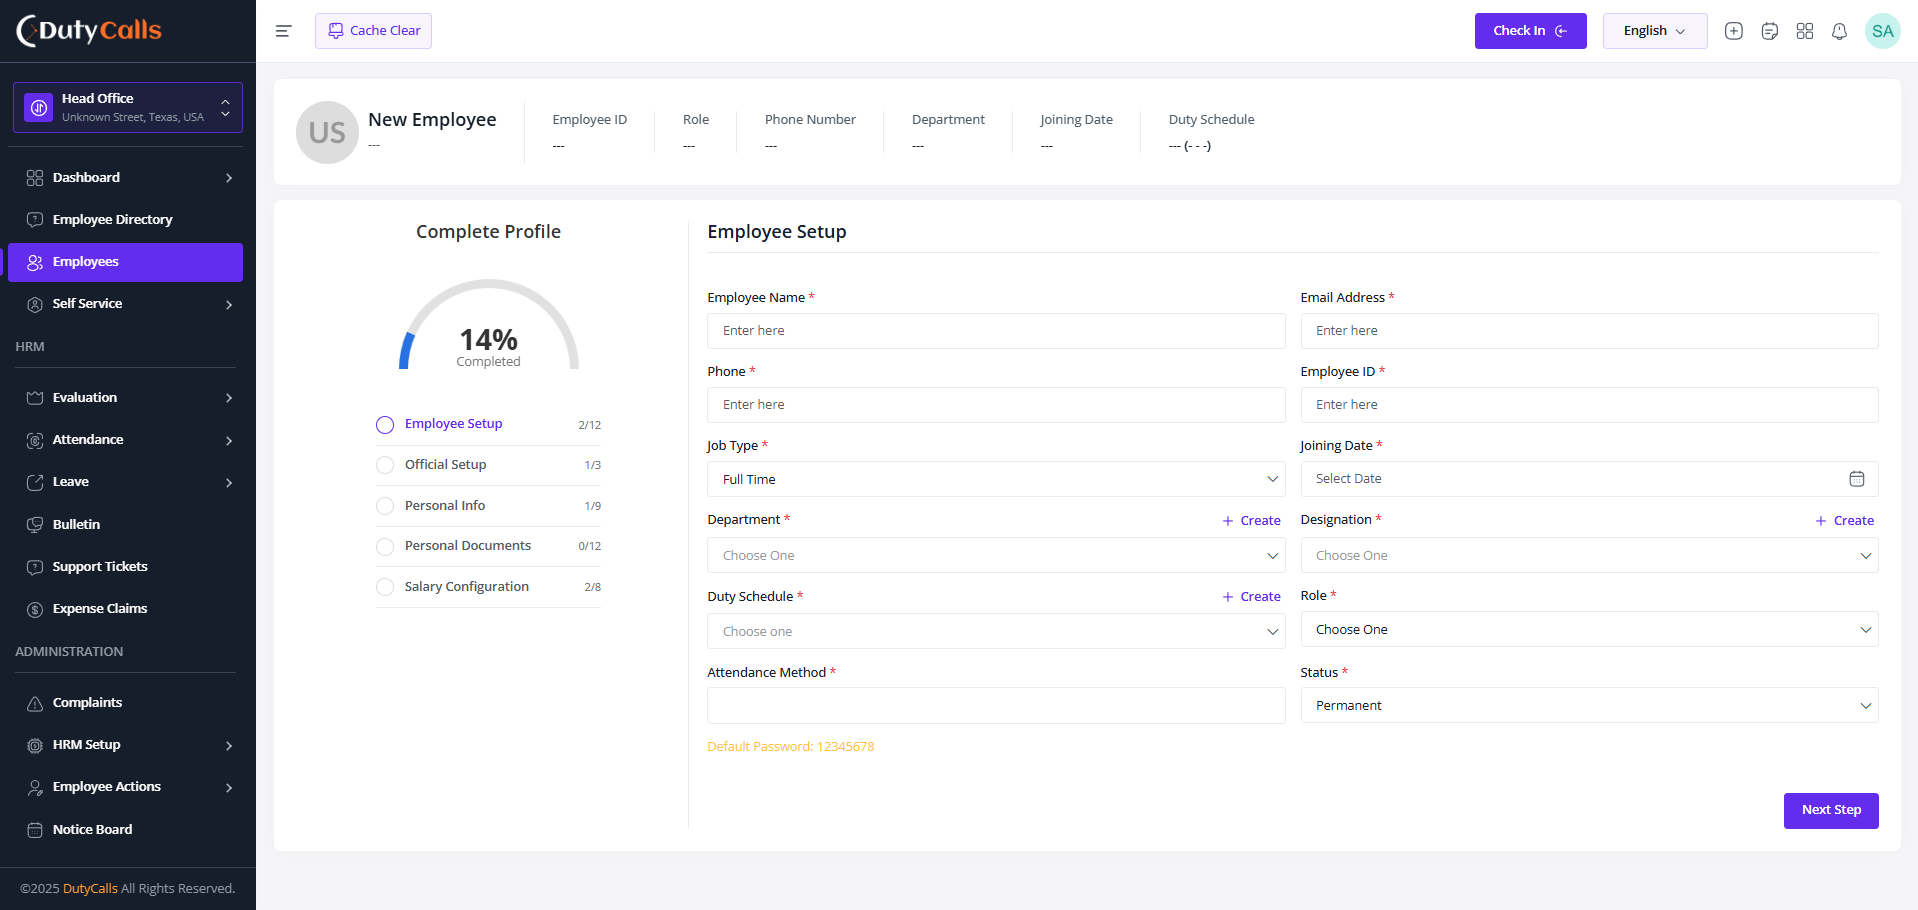Select the Personal Documents step radio
Viewport: 1918px width, 910px height.
click(385, 546)
